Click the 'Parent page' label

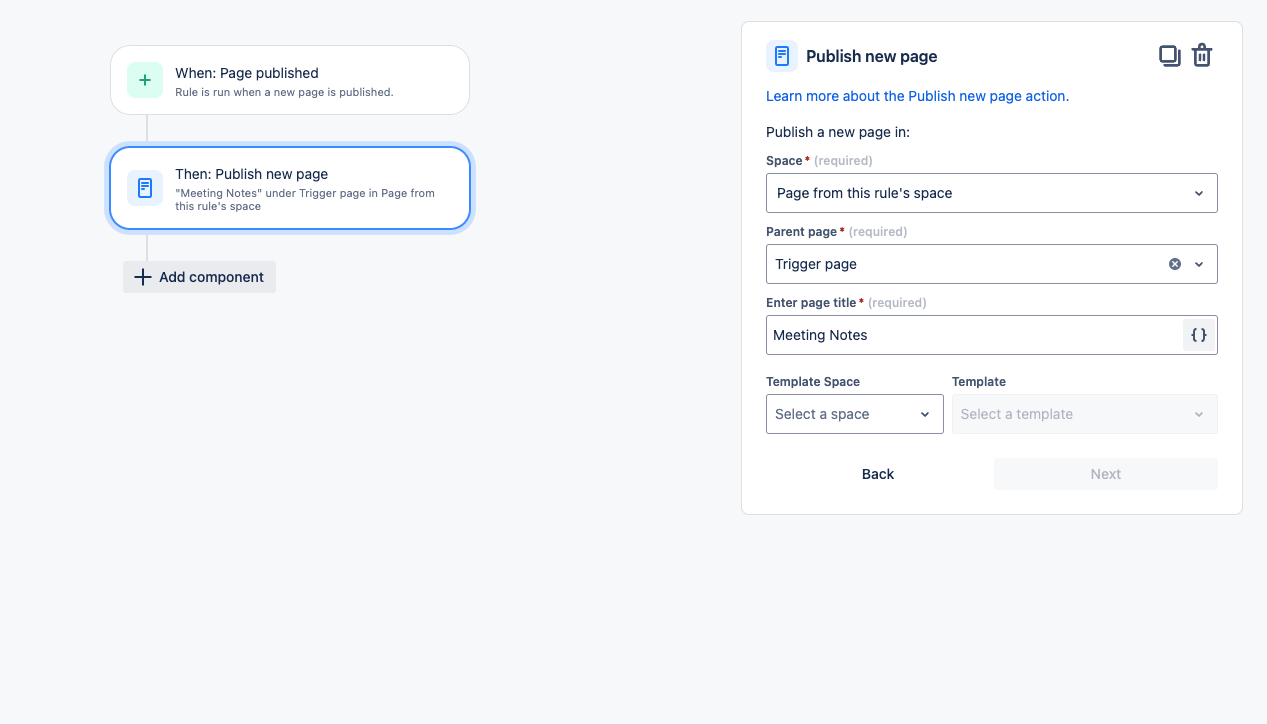coord(801,231)
